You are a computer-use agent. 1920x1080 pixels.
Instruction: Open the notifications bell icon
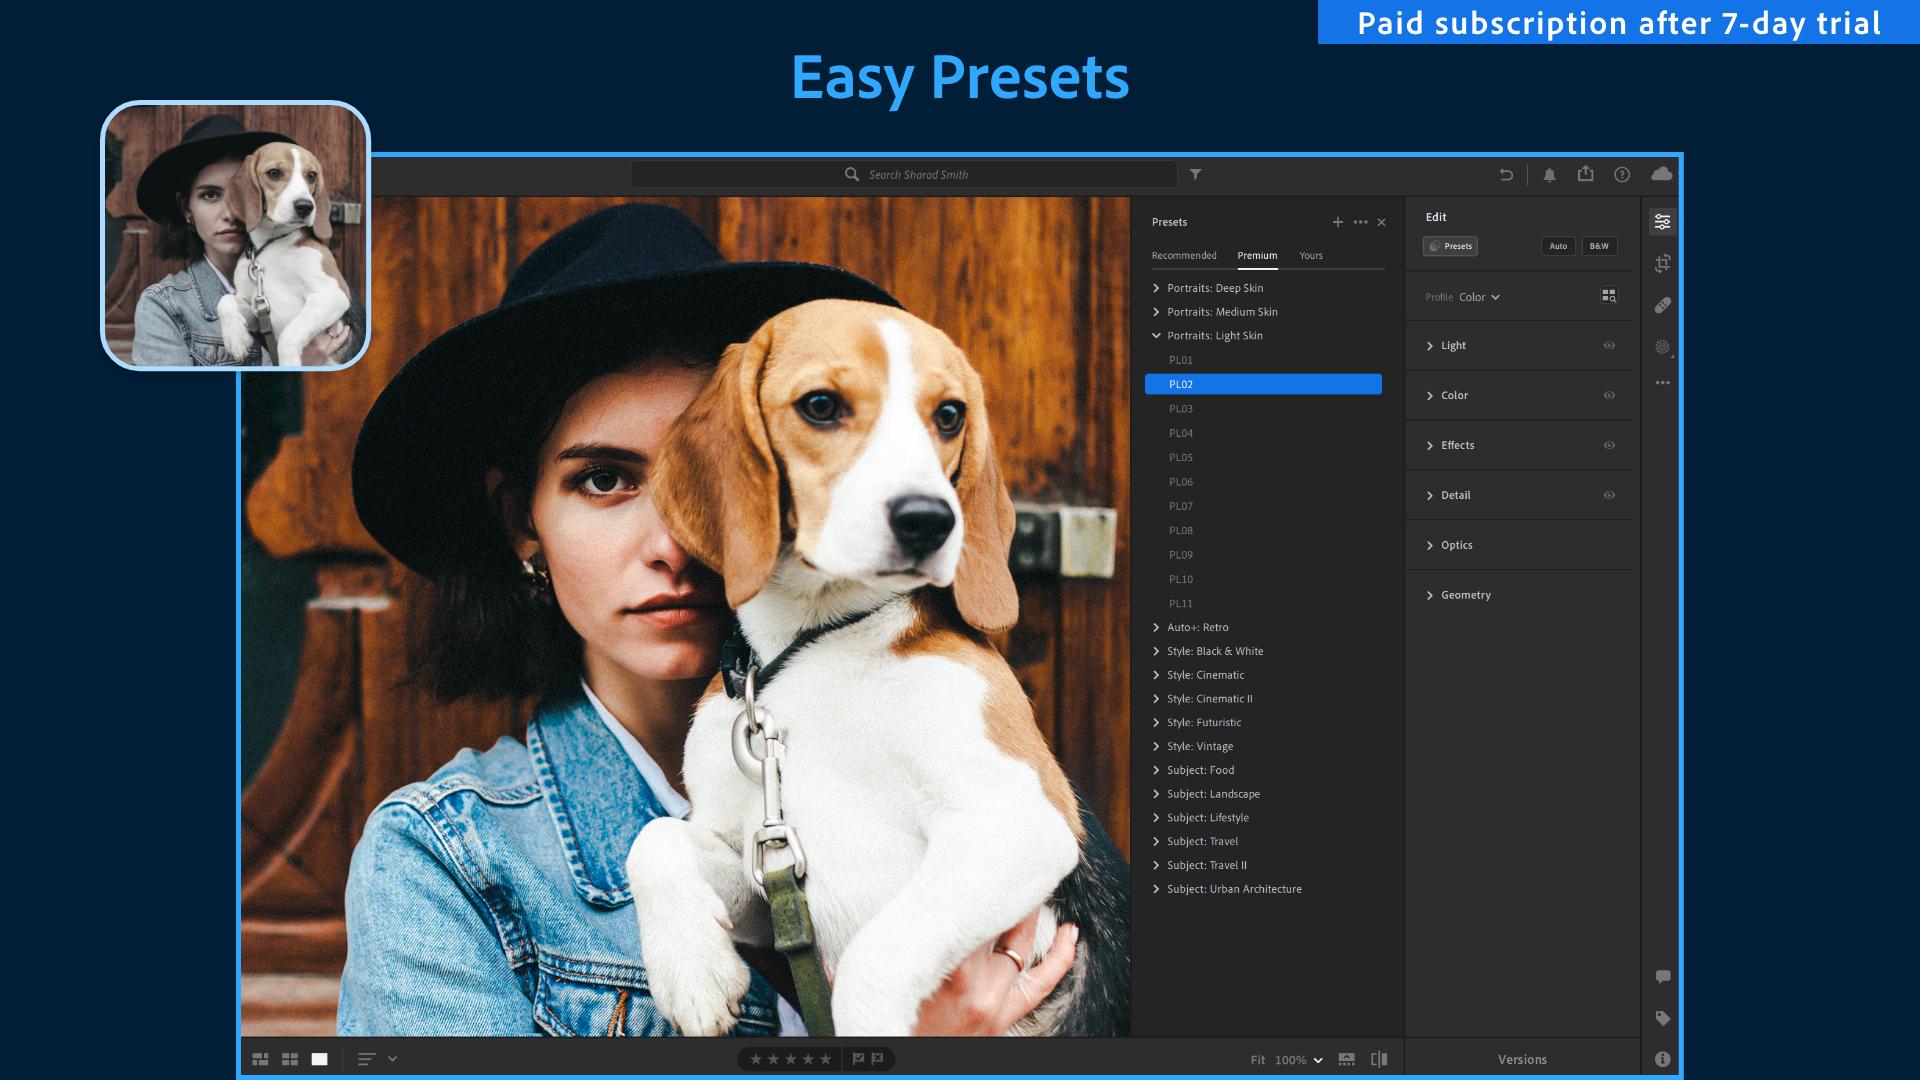1549,175
